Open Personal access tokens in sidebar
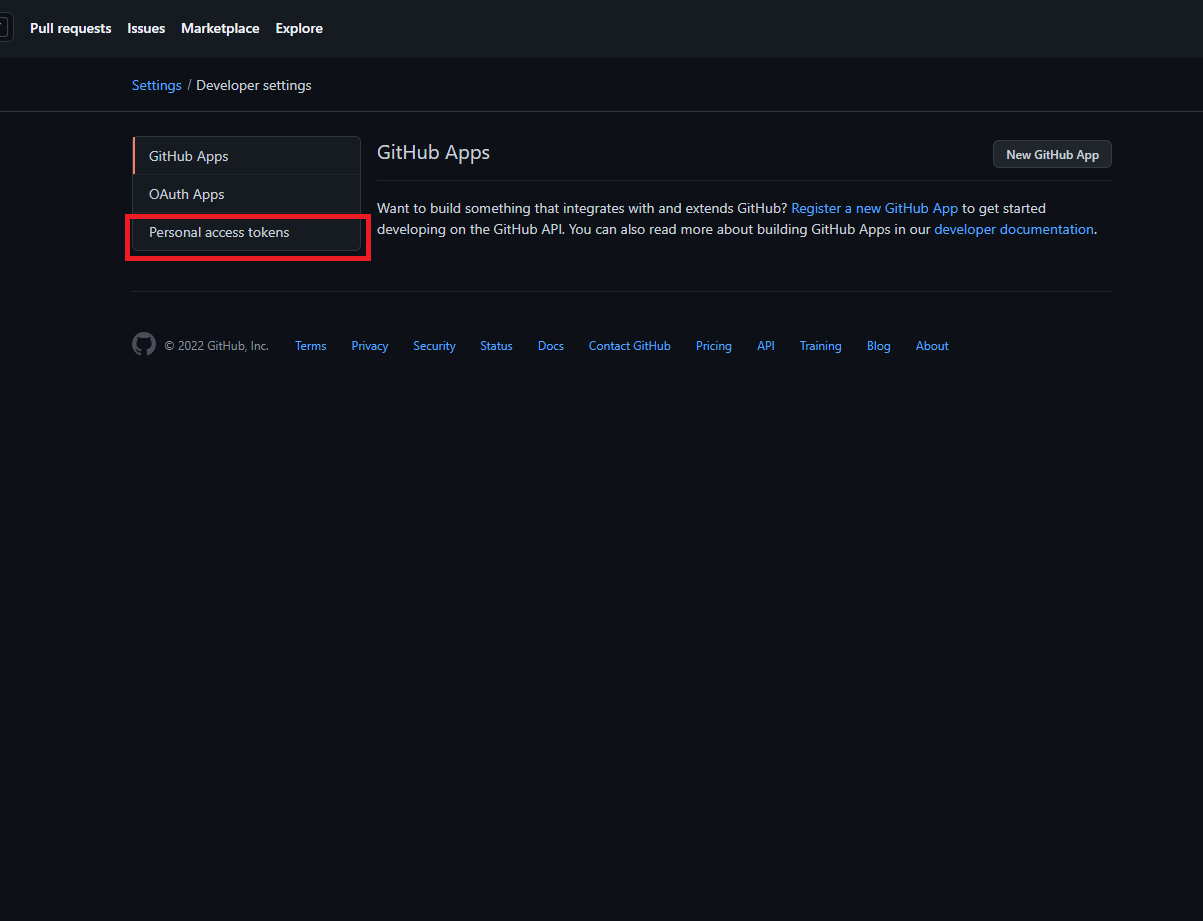The image size is (1203, 921). [x=246, y=232]
